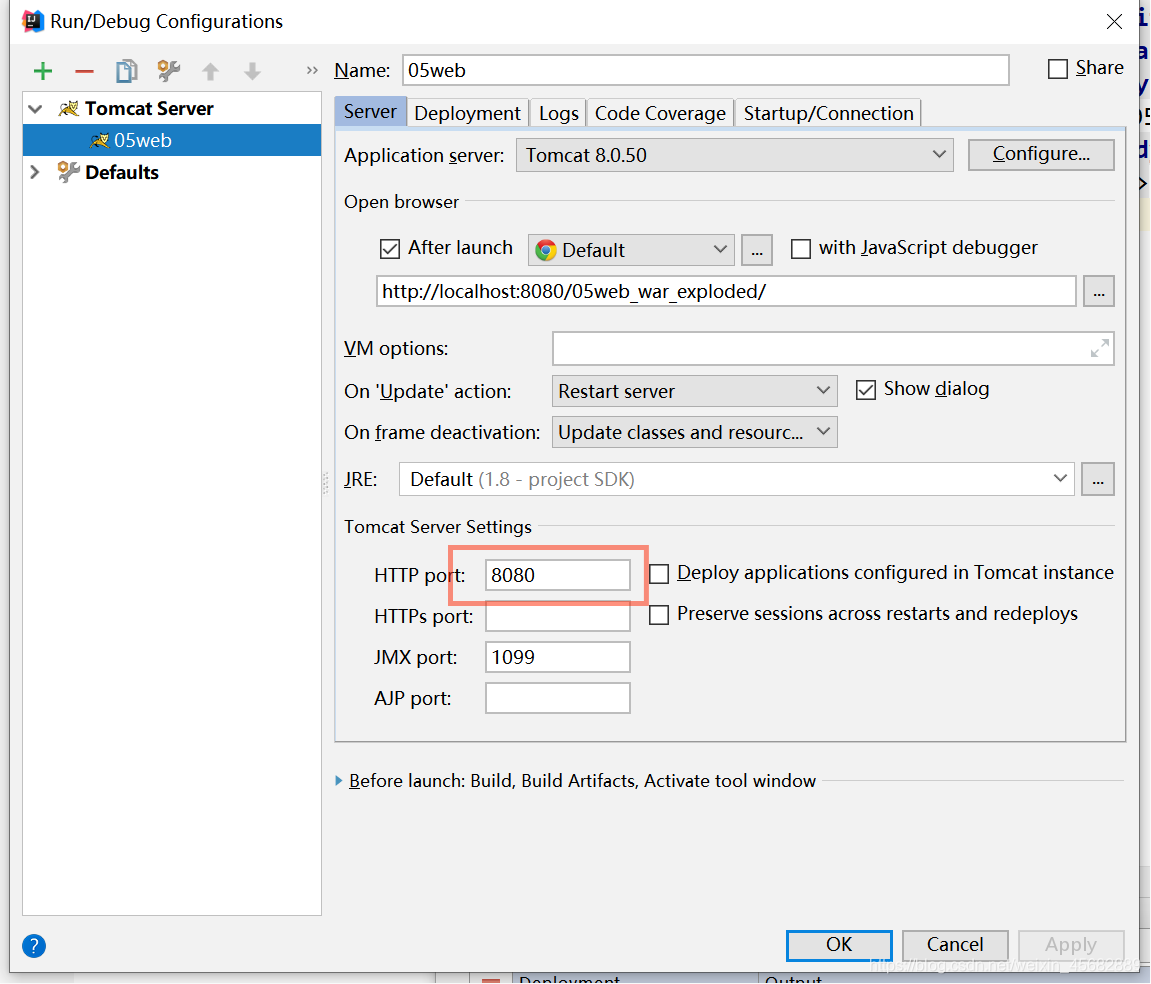Open On 'Update' action Restart server dropdown
Screen dimensions: 1151x984
coord(694,391)
